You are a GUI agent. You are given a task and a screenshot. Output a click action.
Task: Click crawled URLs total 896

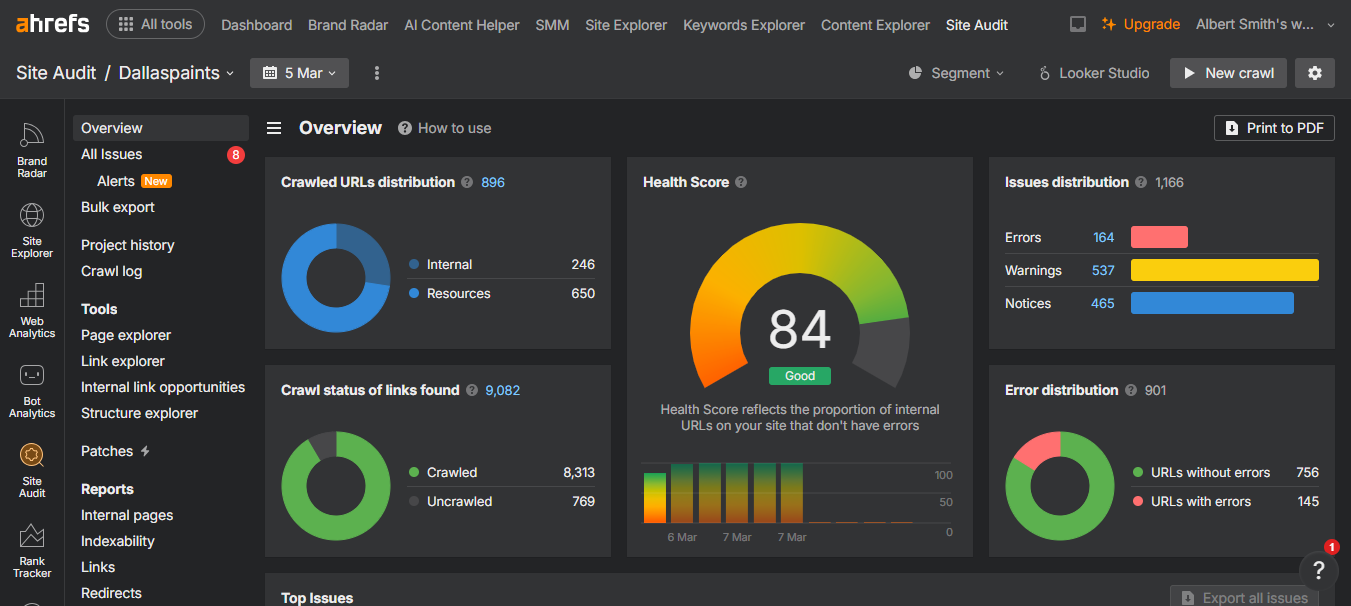point(493,182)
